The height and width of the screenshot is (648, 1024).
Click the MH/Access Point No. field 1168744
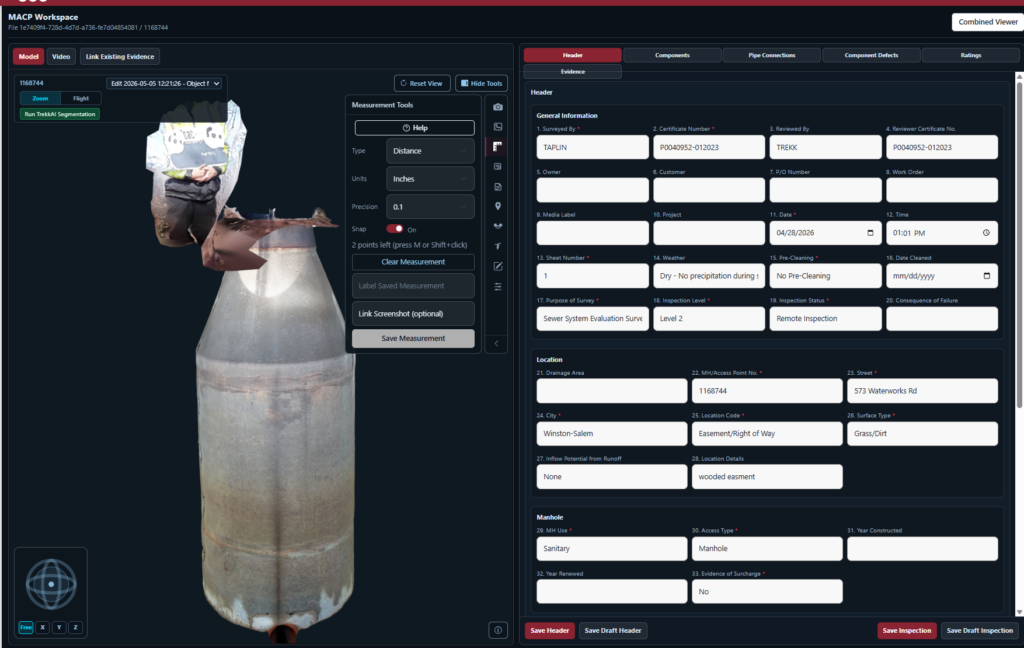point(767,391)
